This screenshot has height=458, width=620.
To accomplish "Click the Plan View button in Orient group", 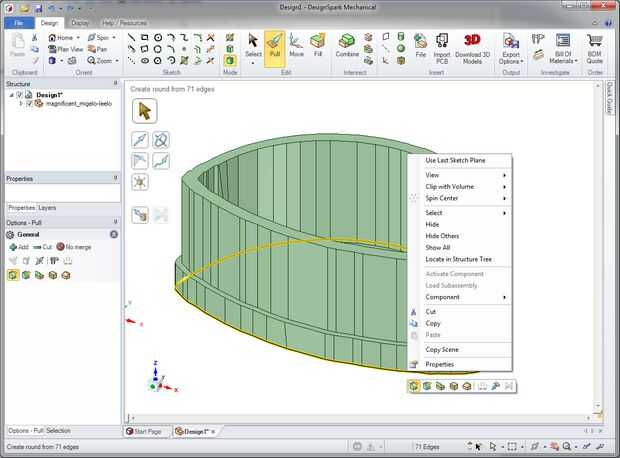I will (66, 48).
